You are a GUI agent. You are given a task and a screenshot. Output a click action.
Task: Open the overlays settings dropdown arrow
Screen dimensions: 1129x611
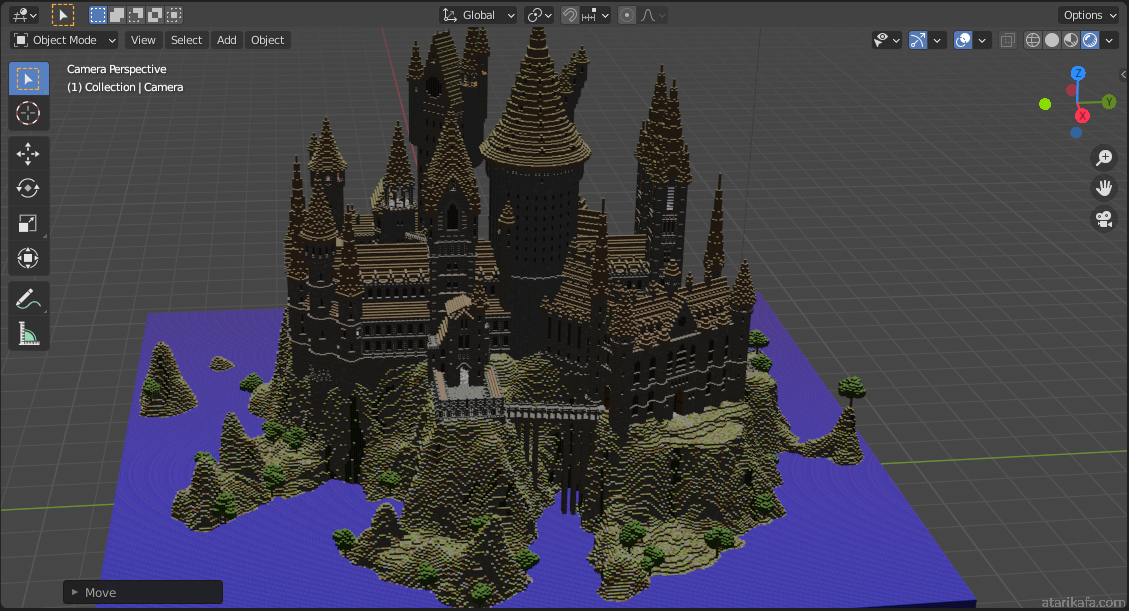tap(982, 40)
